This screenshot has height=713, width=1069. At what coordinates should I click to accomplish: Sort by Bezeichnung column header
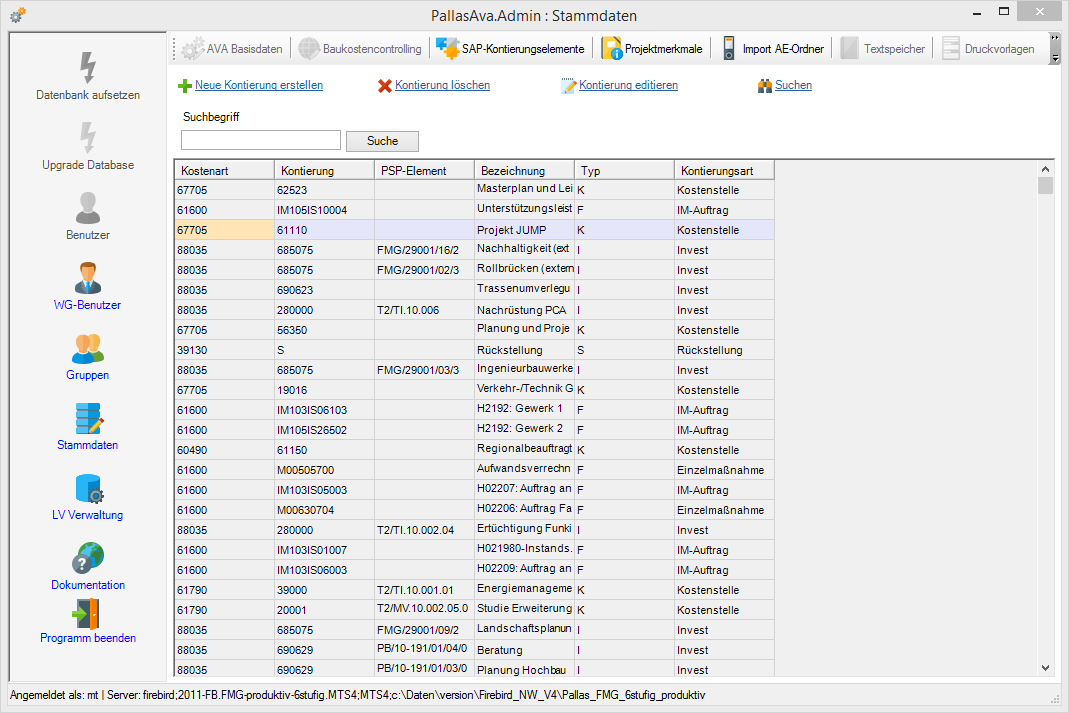click(524, 170)
